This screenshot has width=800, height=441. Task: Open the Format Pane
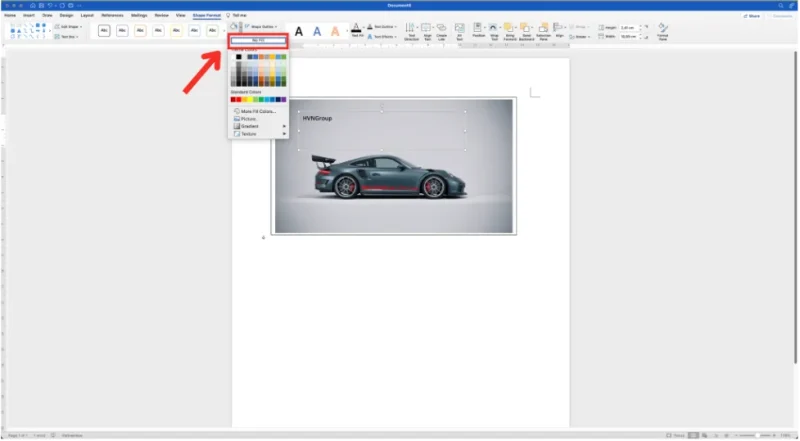click(x=662, y=32)
